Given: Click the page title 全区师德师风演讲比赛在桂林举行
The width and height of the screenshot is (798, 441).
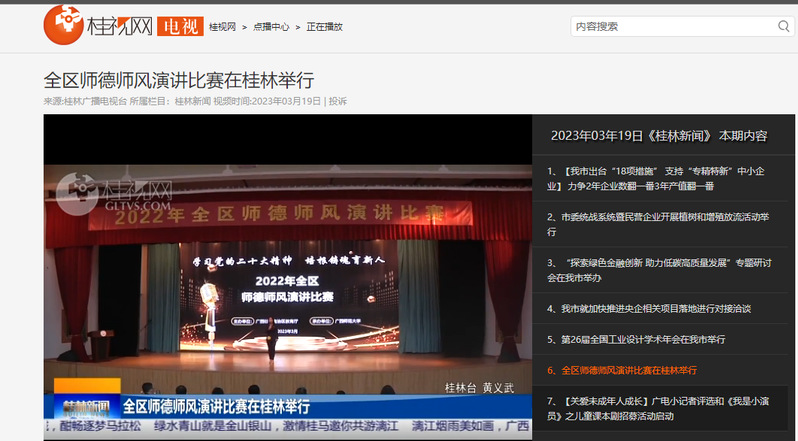Looking at the screenshot, I should [x=185, y=80].
